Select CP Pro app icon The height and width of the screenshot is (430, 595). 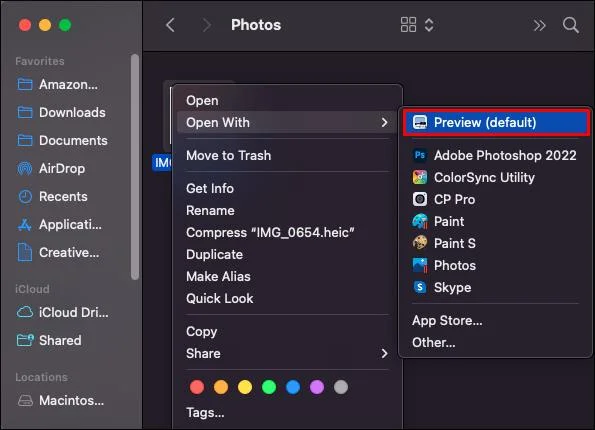pyautogui.click(x=420, y=199)
